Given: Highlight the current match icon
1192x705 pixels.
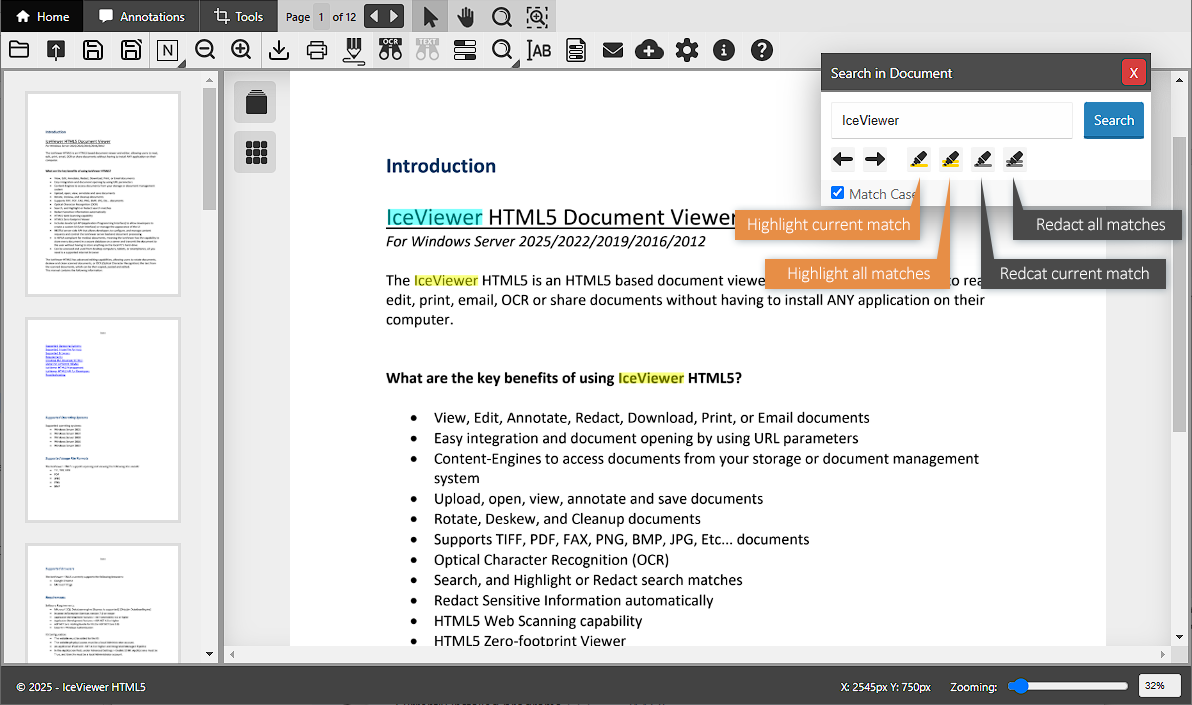Looking at the screenshot, I should coord(918,159).
